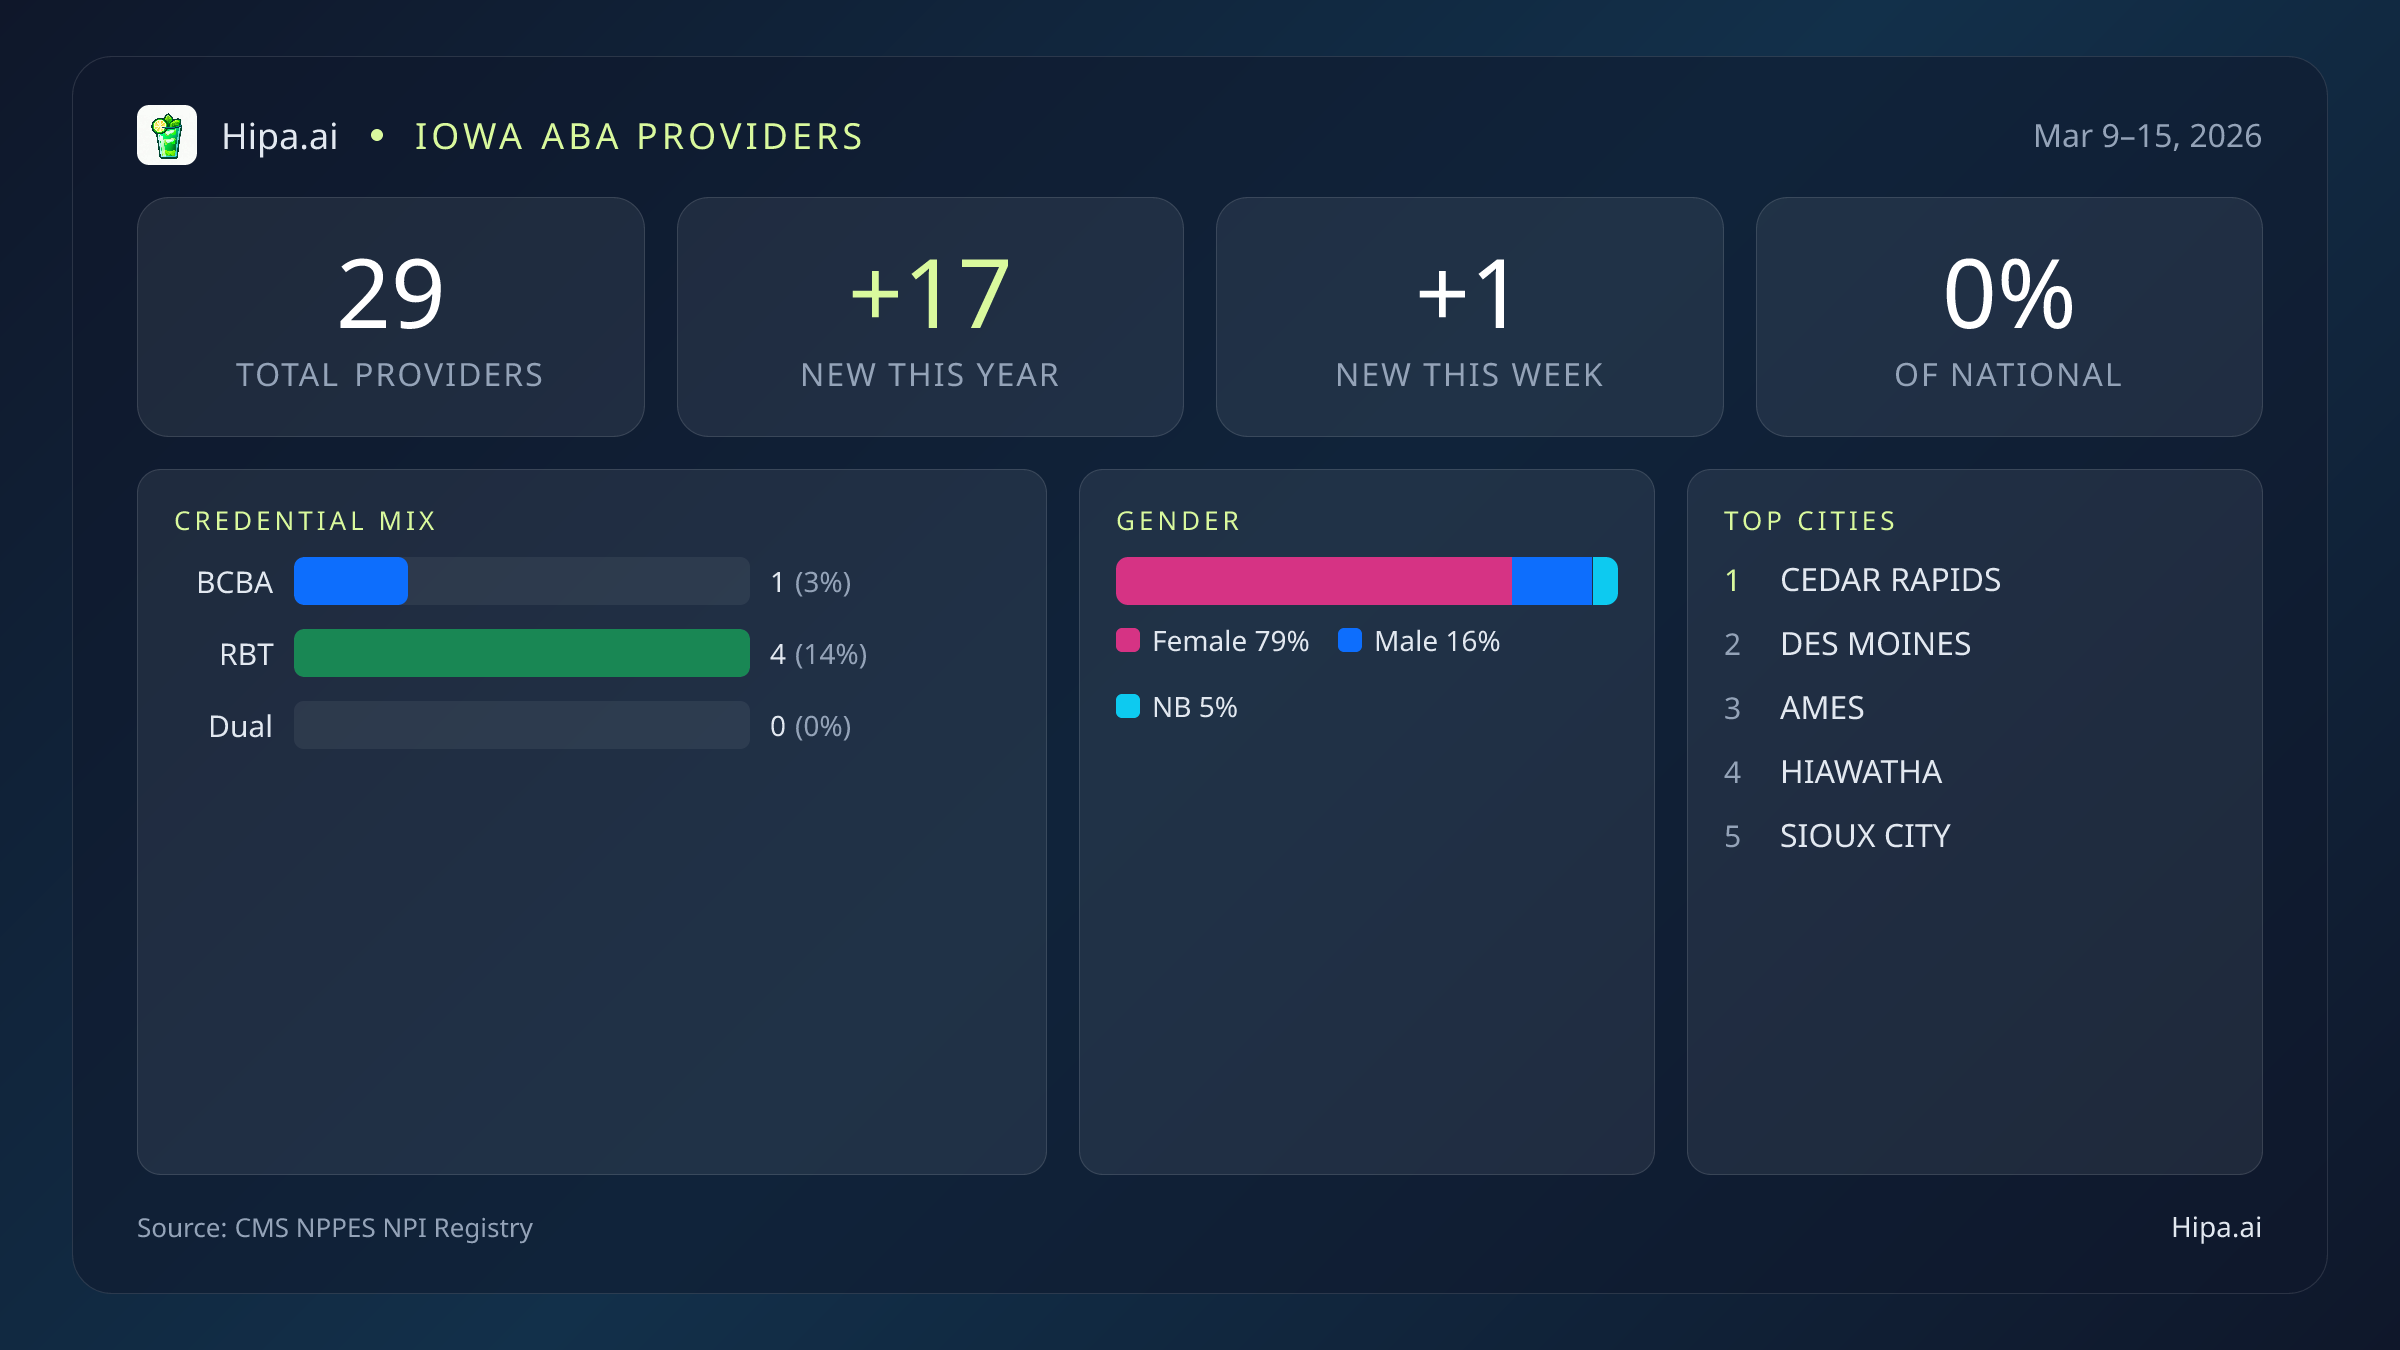
Task: Click the Male segment of the gender bar
Action: (1551, 580)
